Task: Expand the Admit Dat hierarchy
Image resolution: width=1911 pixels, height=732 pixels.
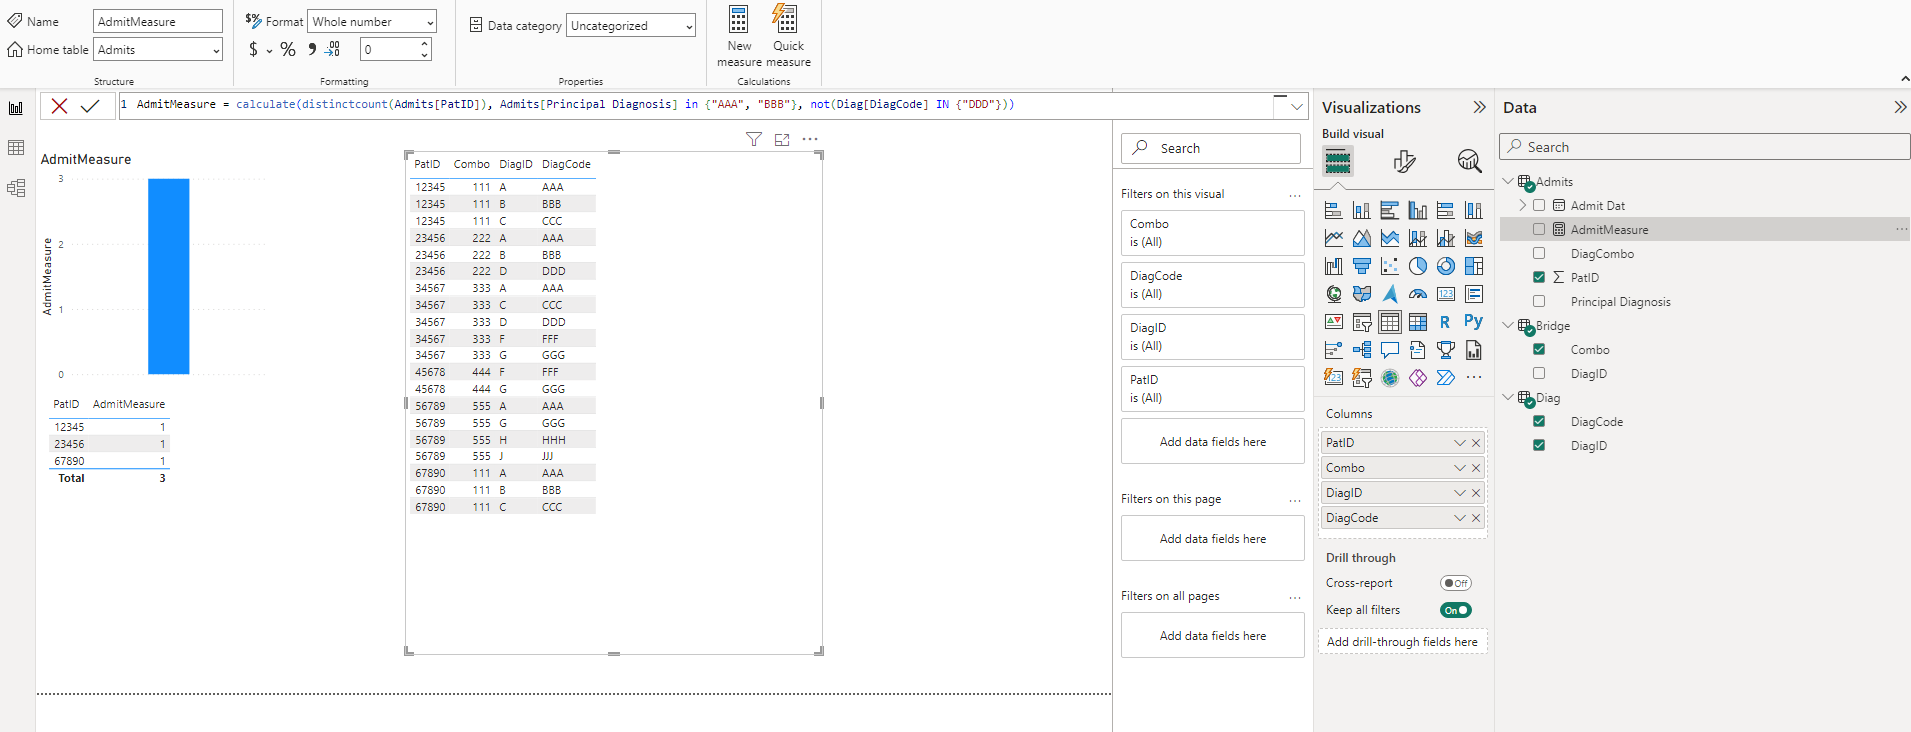Action: pyautogui.click(x=1523, y=205)
